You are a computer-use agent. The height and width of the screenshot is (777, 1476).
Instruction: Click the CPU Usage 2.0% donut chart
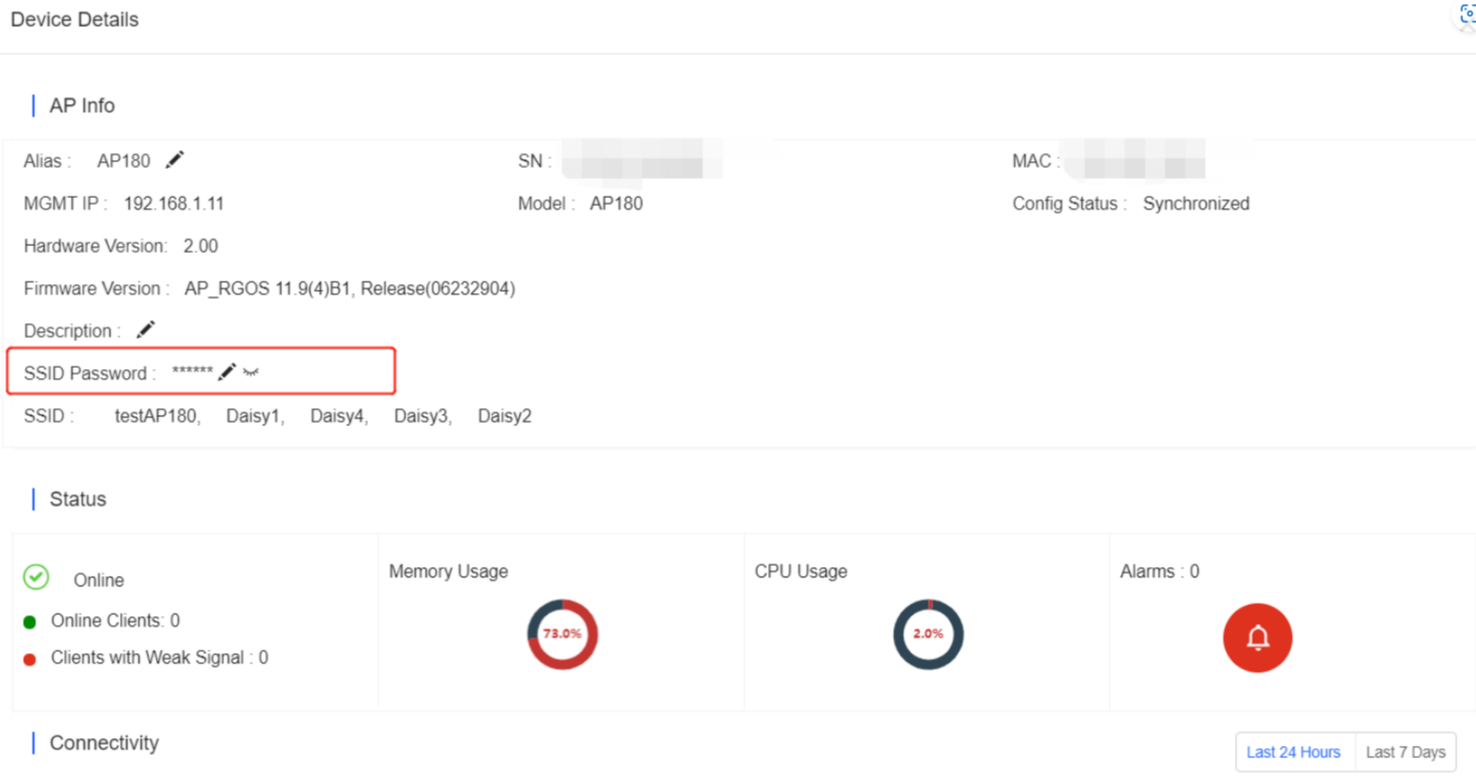pos(928,634)
